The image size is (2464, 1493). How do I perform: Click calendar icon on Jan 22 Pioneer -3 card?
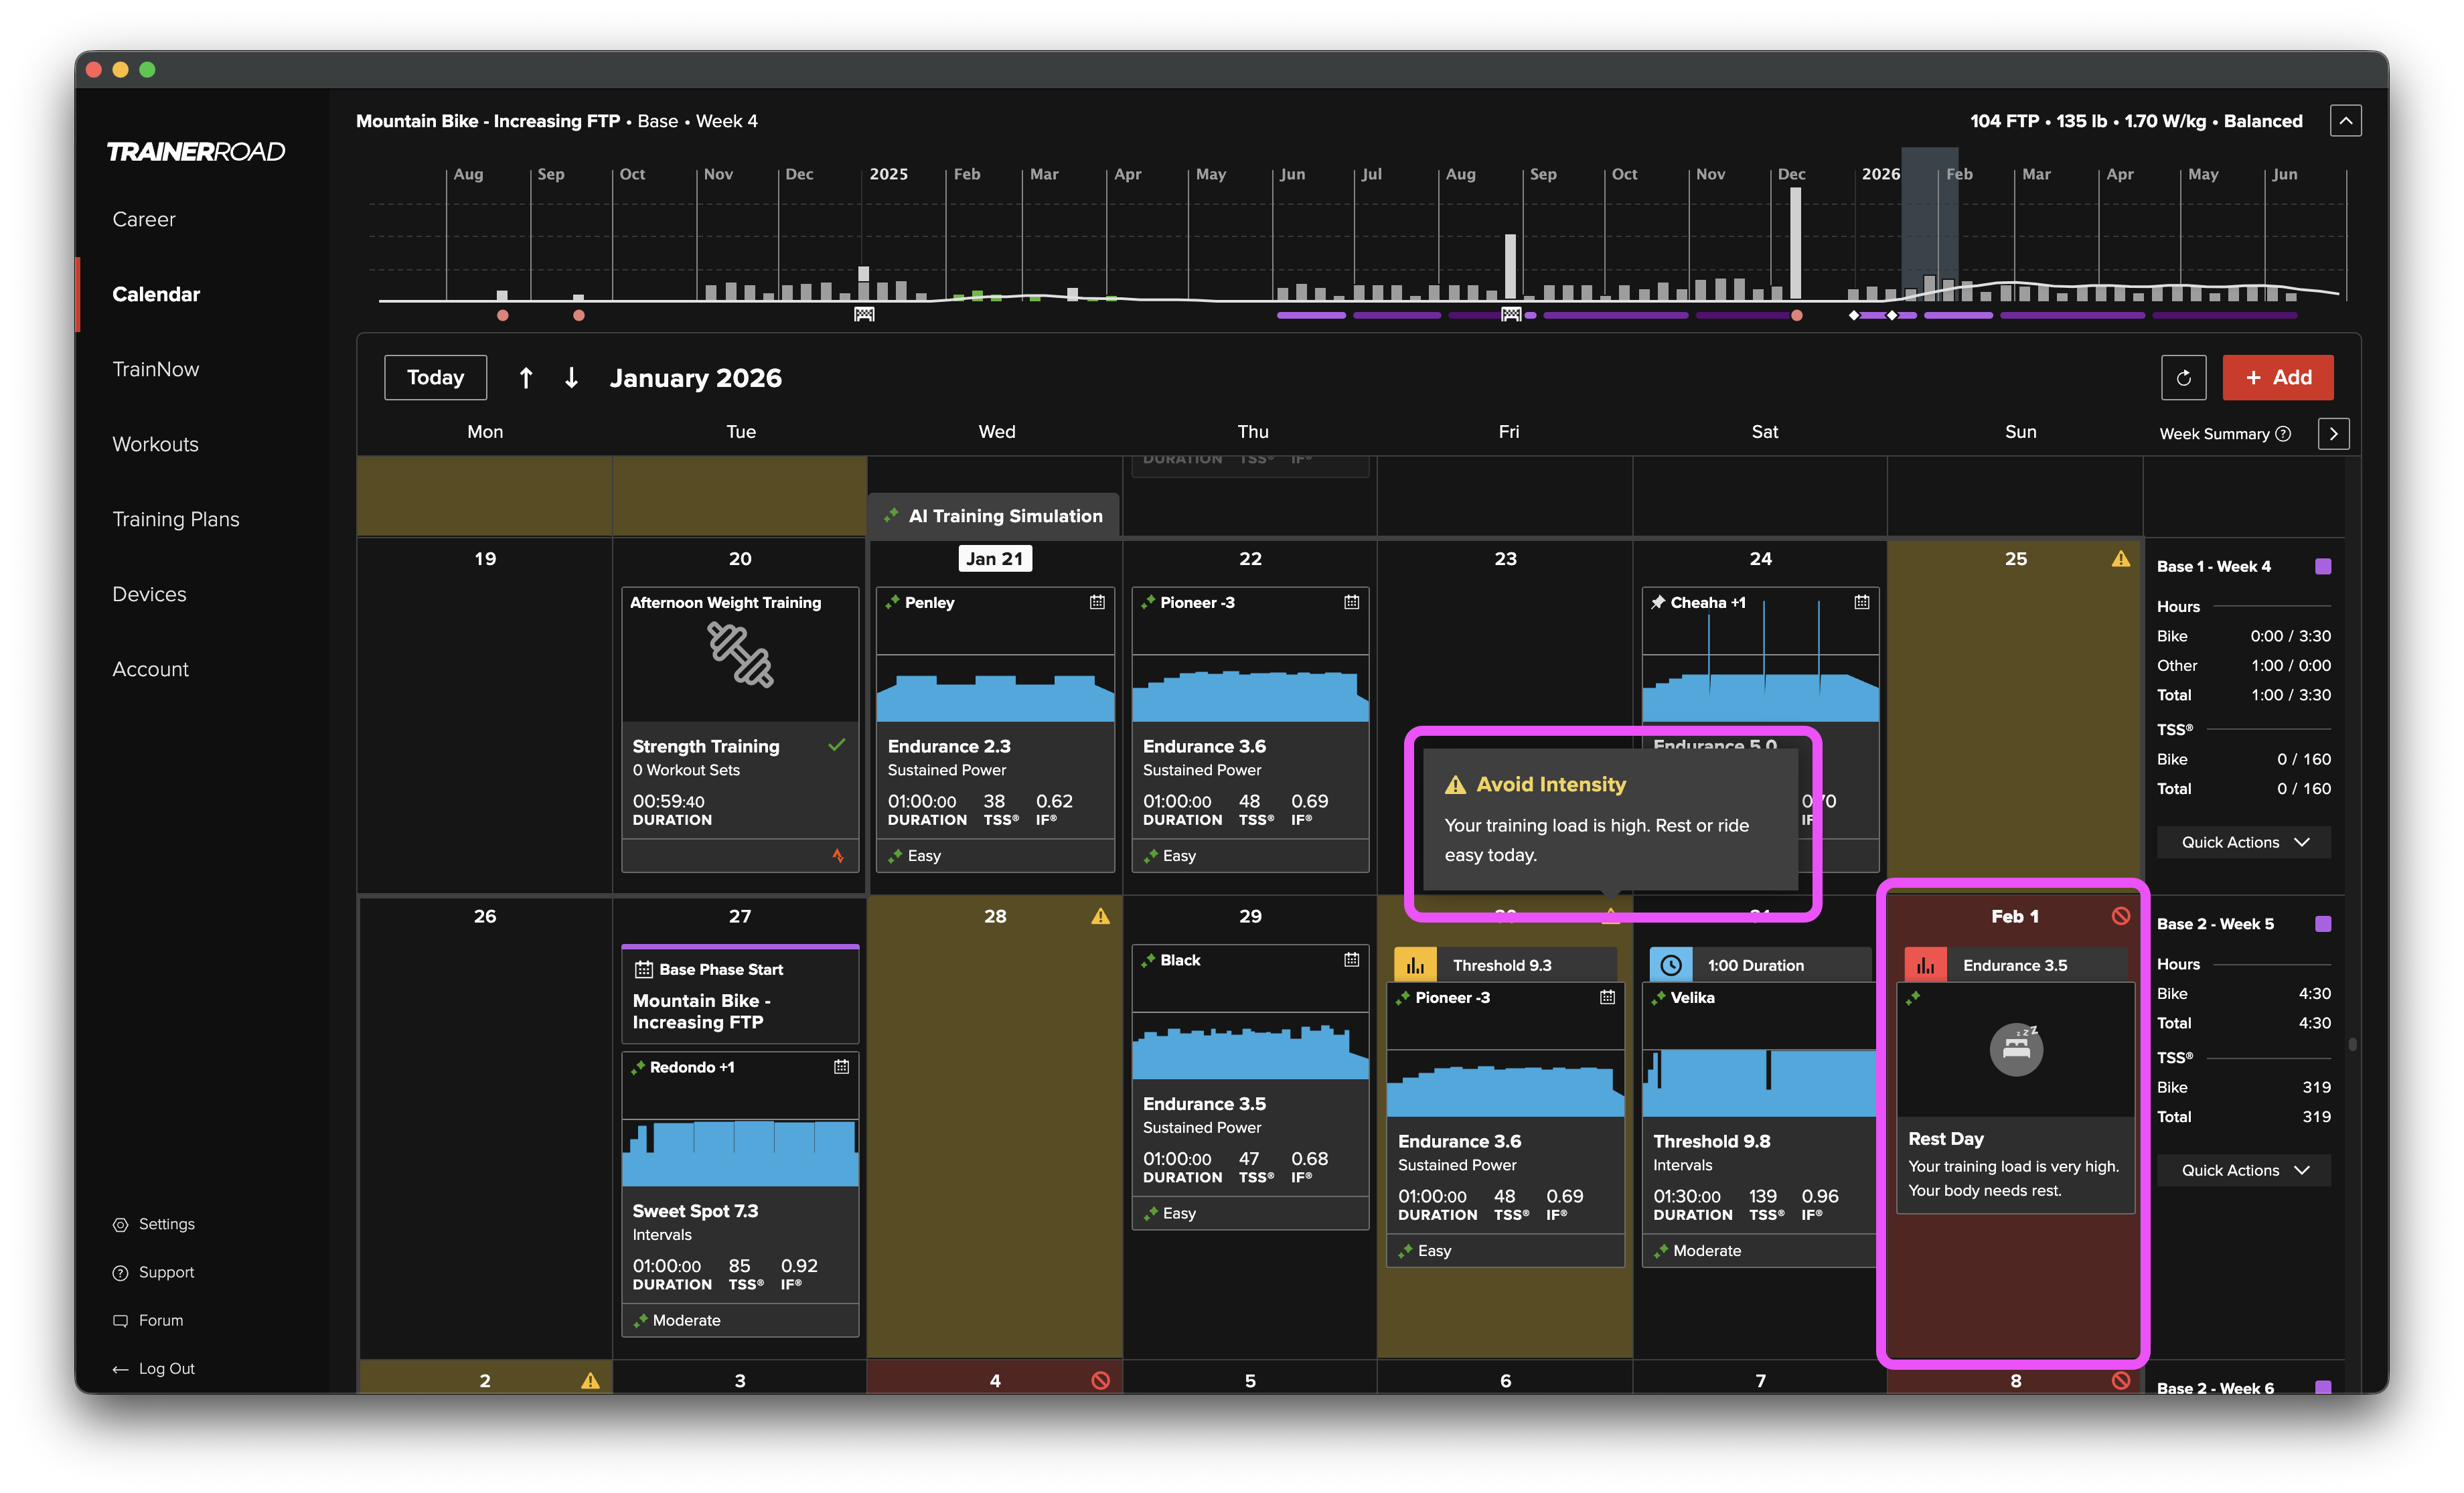[1352, 602]
